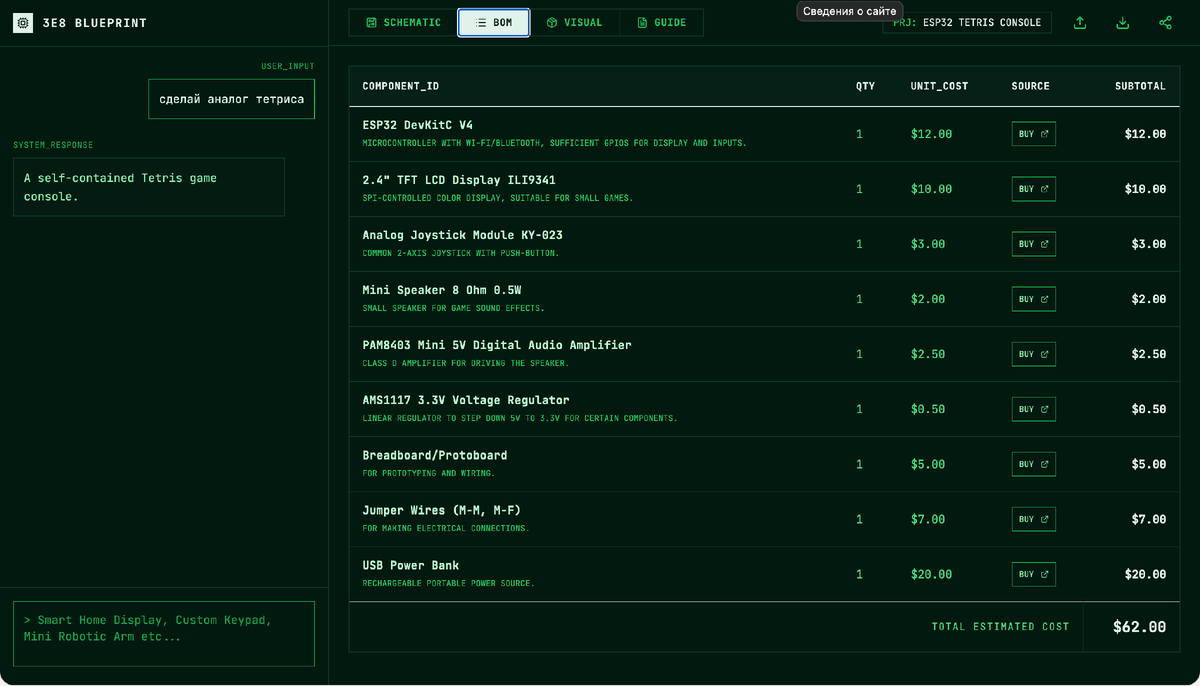This screenshot has width=1200, height=686.
Task: Click the 3E8 BLUEPRINT title text
Action: tap(96, 23)
